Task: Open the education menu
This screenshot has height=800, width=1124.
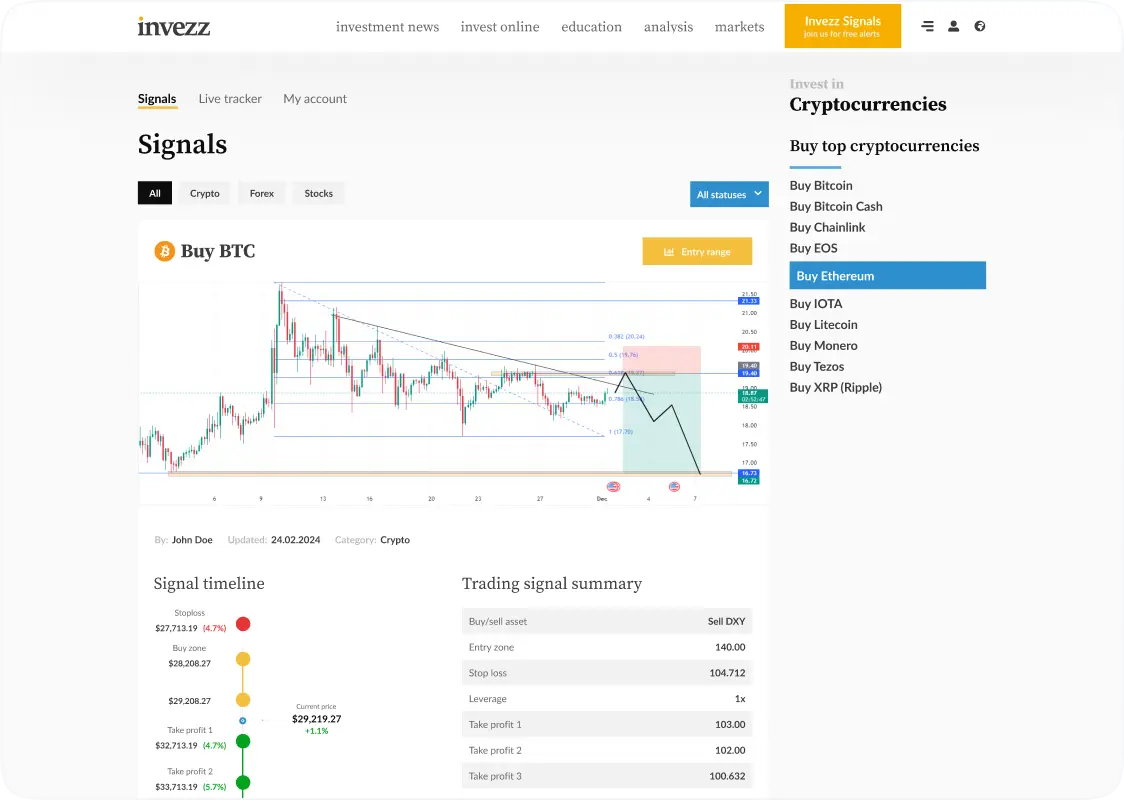Action: click(591, 27)
